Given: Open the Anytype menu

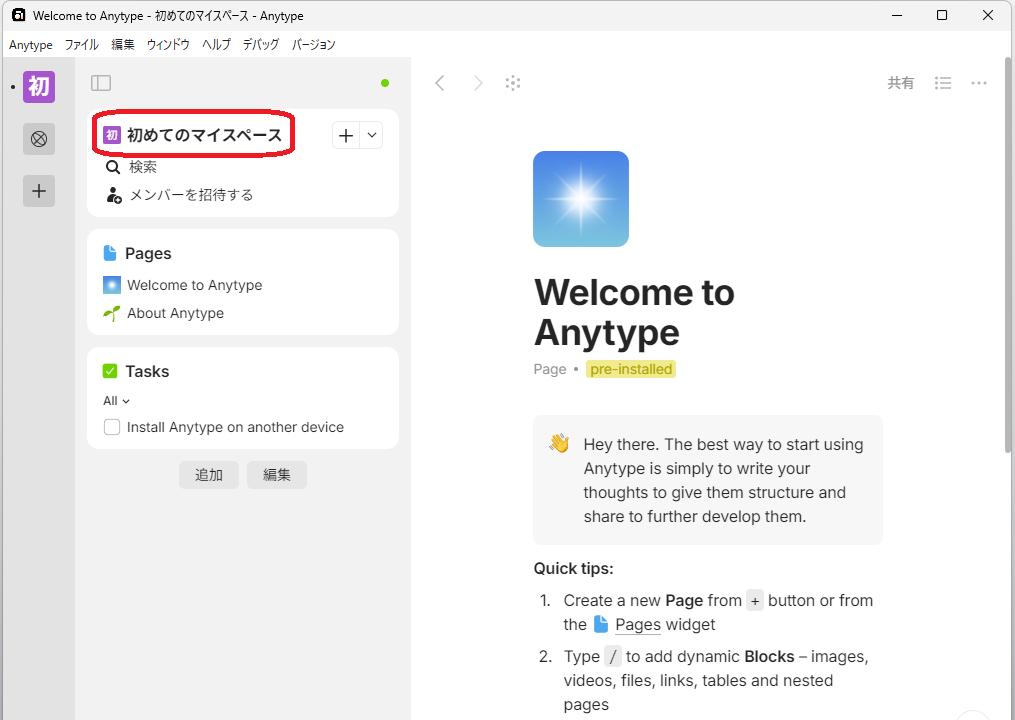Looking at the screenshot, I should (30, 45).
